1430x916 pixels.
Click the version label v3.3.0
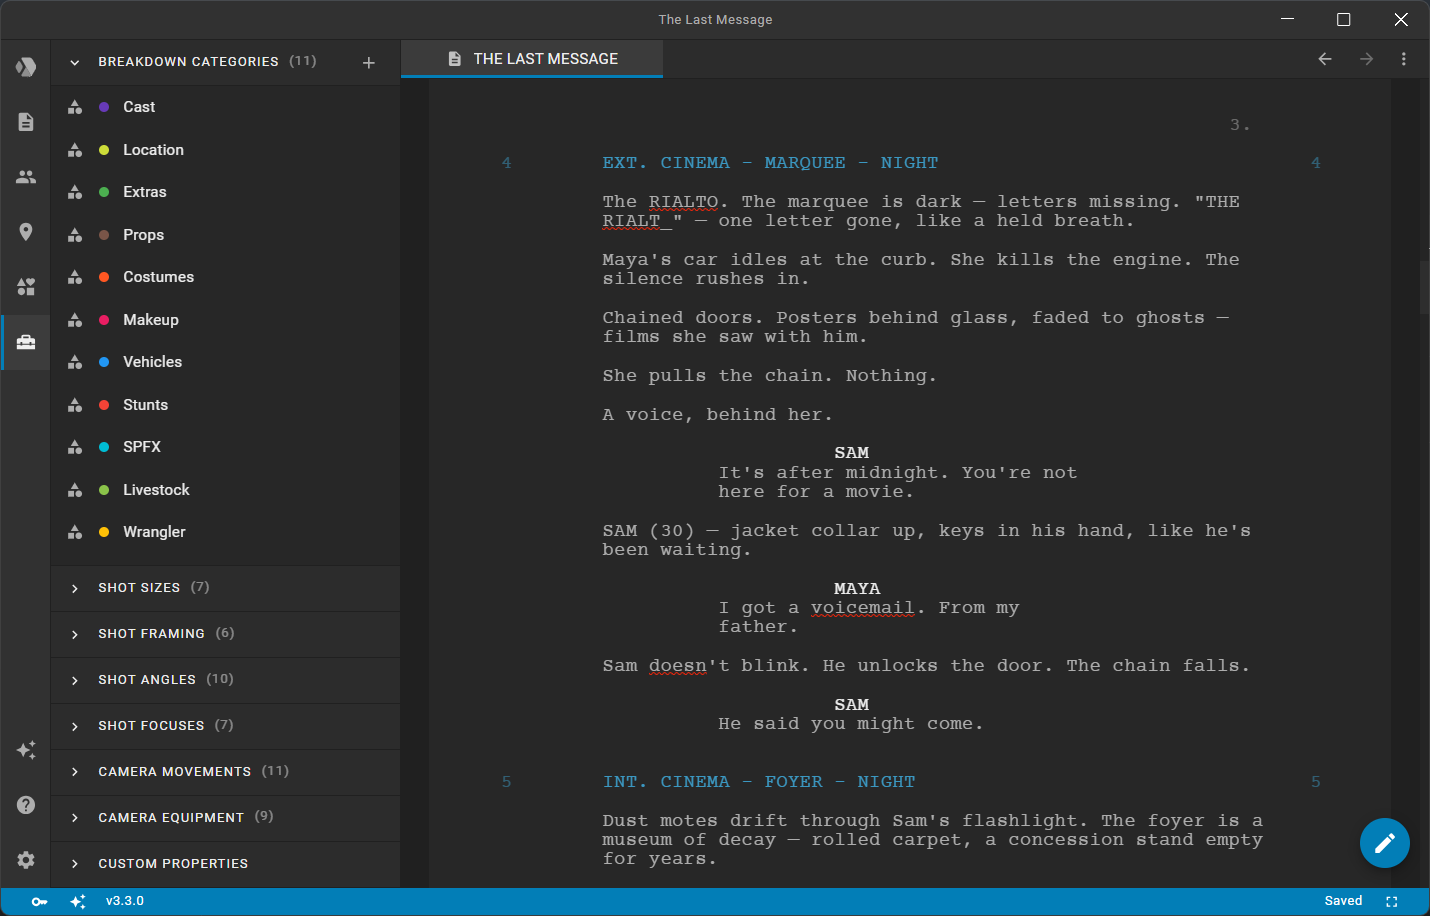(125, 901)
